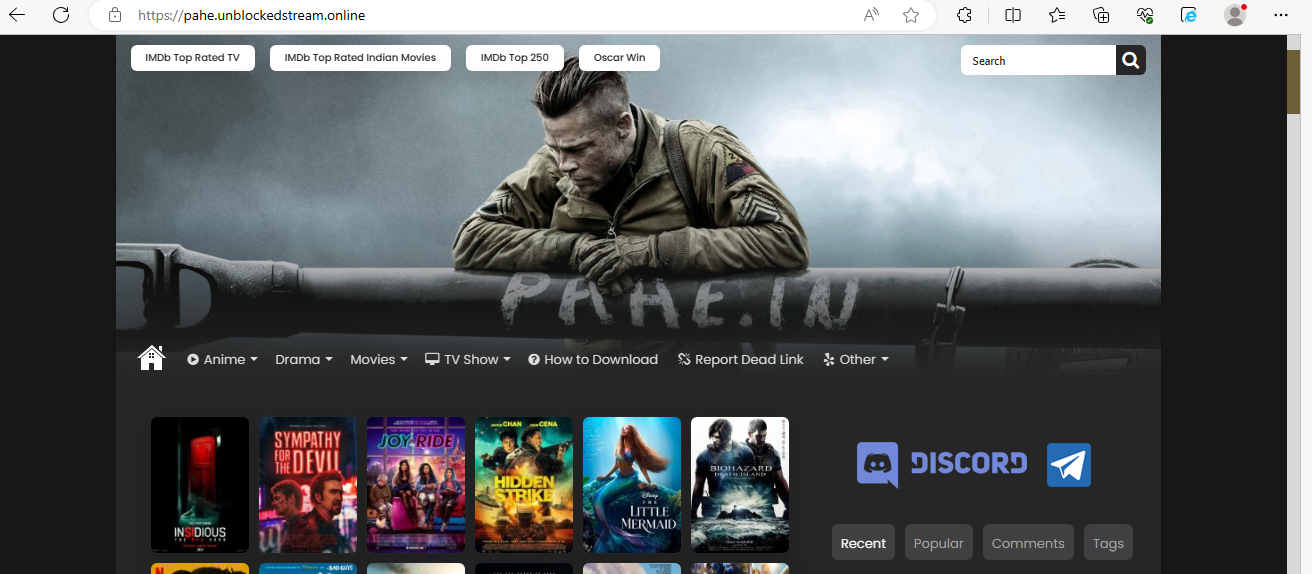Open the Report Dead Link page
The height and width of the screenshot is (574, 1312).
click(x=740, y=360)
